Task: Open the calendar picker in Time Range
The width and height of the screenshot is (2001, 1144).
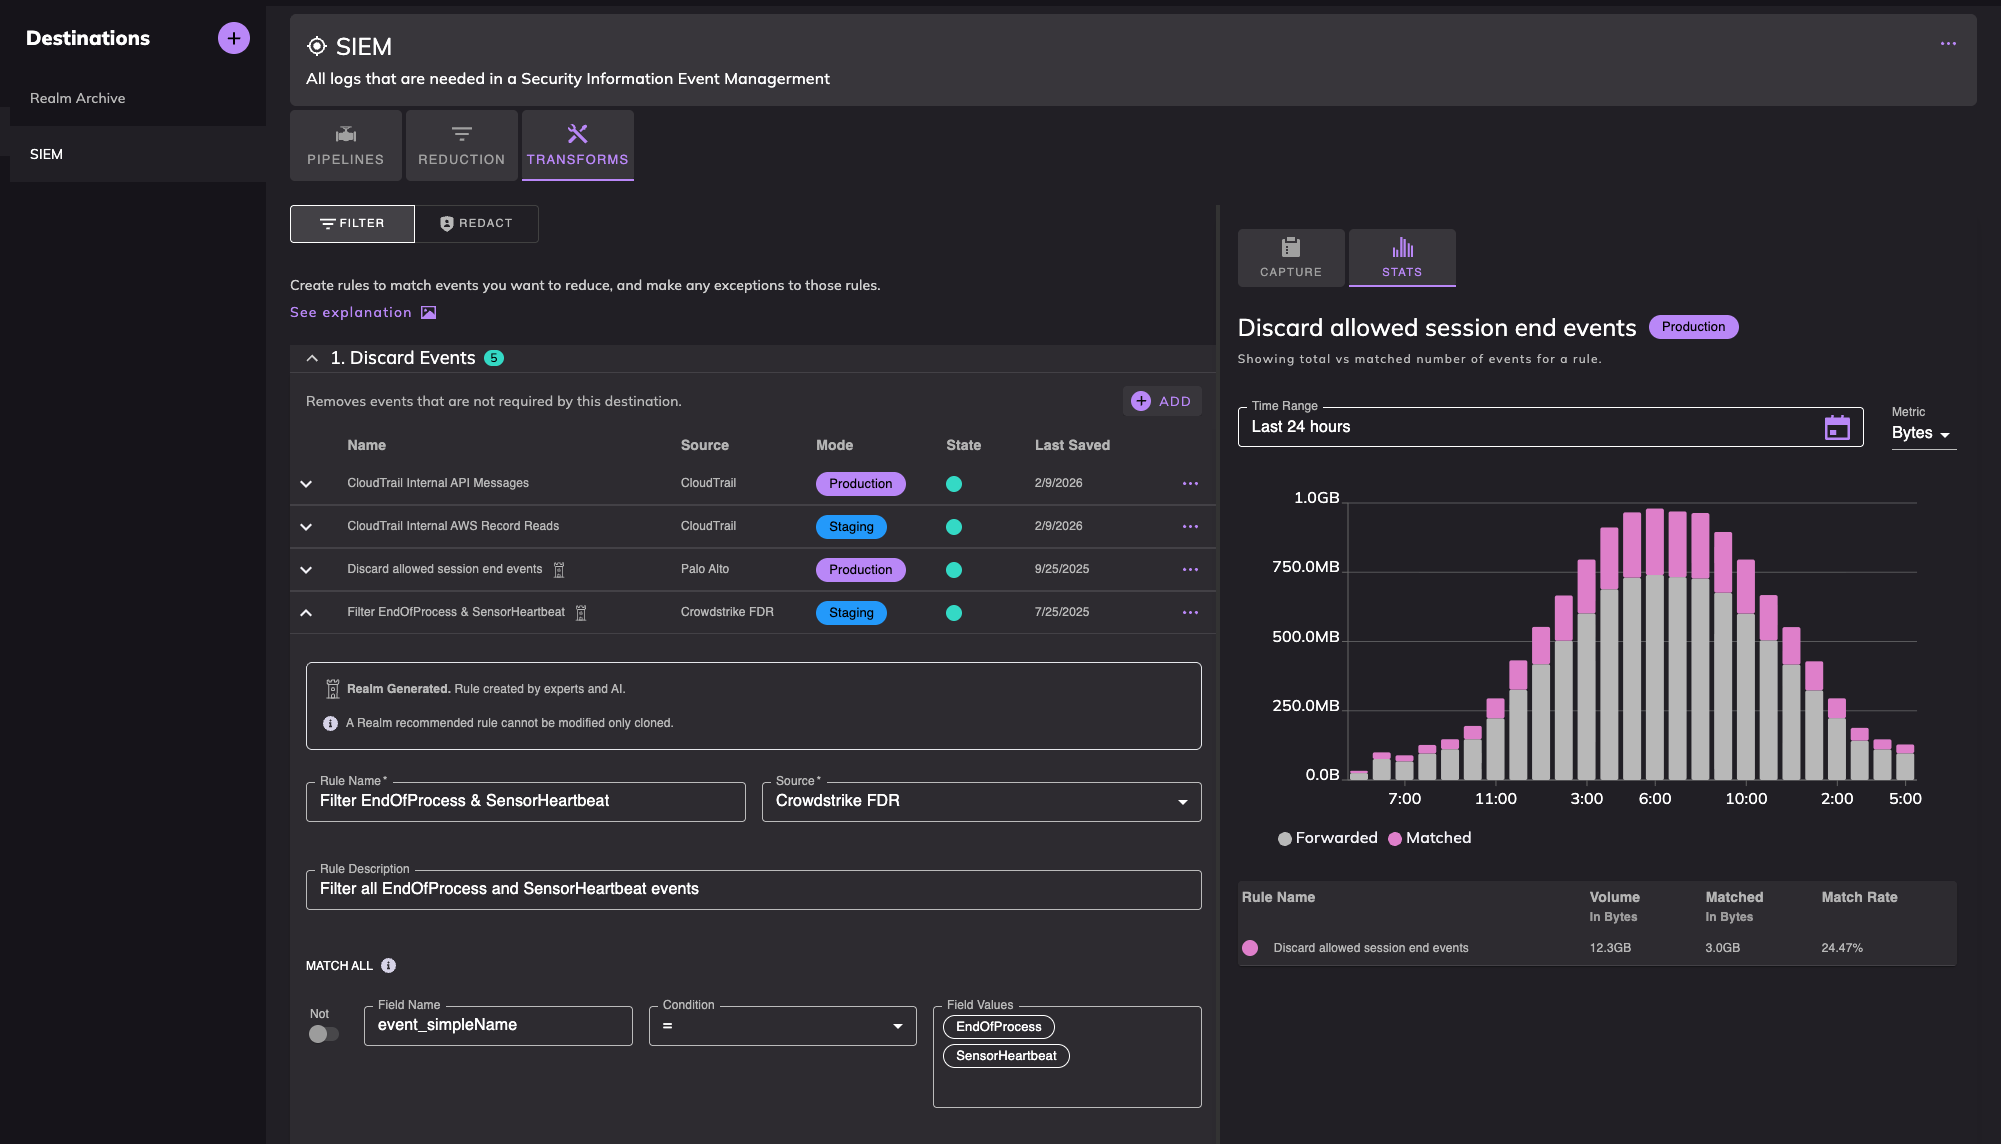Action: [1838, 427]
